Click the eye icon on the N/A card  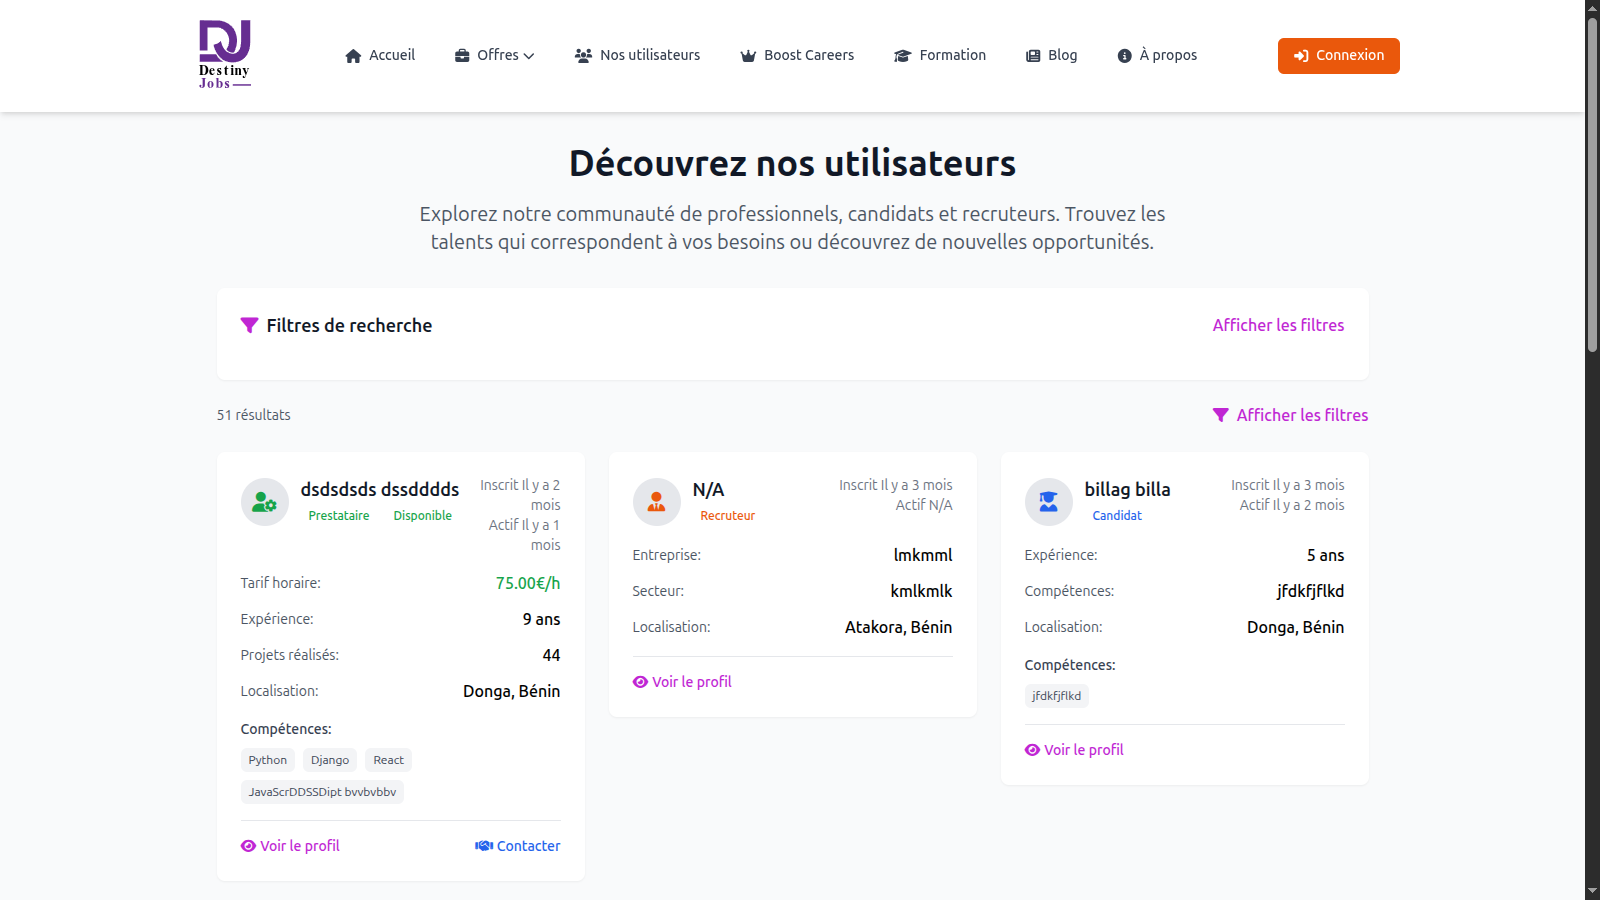click(640, 682)
